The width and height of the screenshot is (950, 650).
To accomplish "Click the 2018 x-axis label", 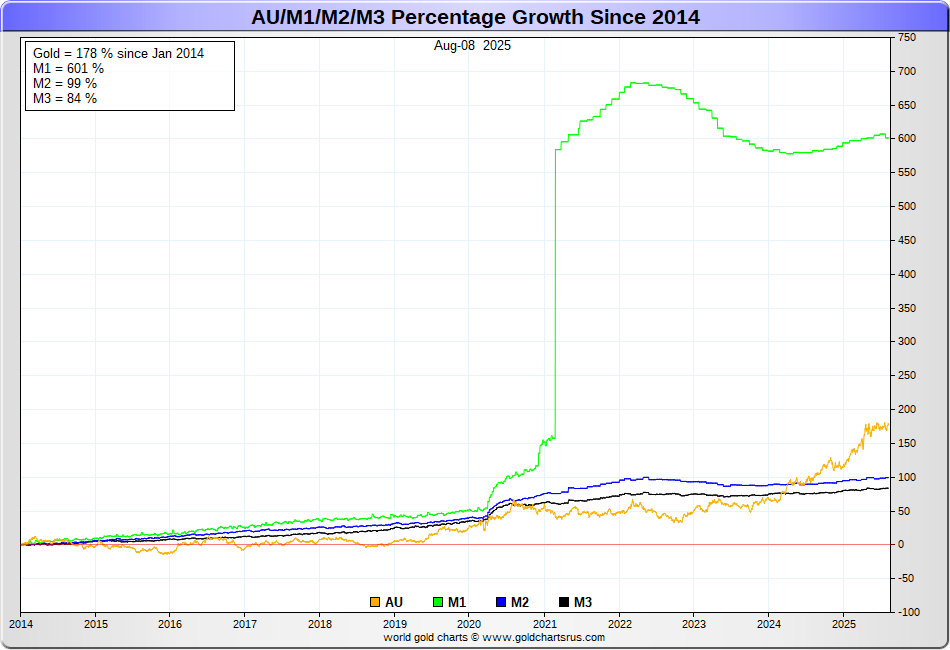I will point(320,624).
